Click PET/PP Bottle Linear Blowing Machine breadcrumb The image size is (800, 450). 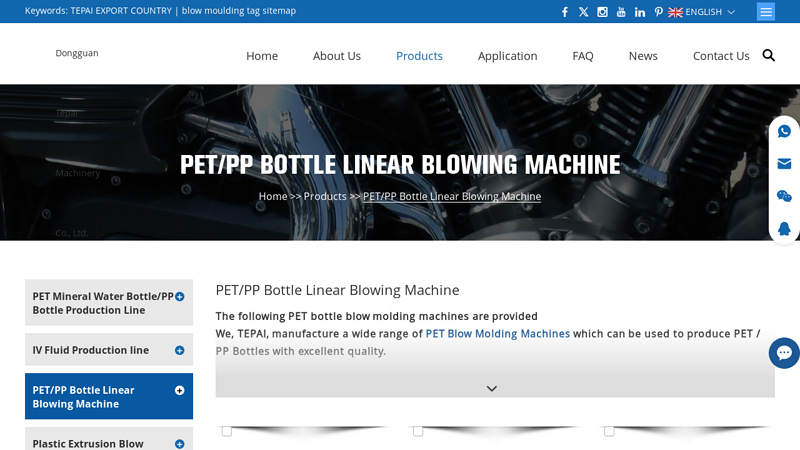[452, 196]
